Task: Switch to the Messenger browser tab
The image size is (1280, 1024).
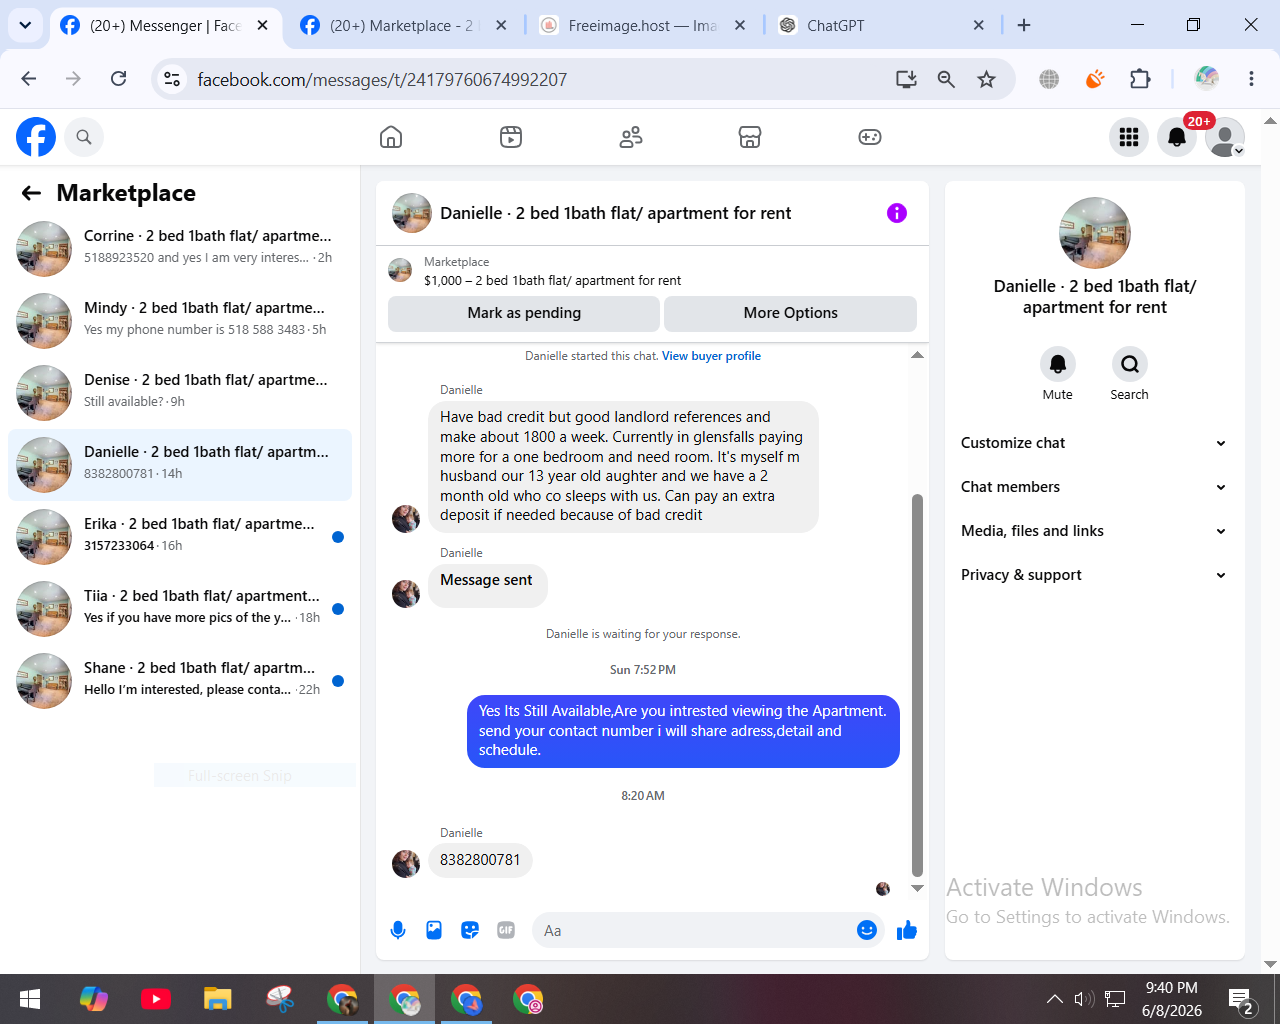Action: click(x=164, y=26)
